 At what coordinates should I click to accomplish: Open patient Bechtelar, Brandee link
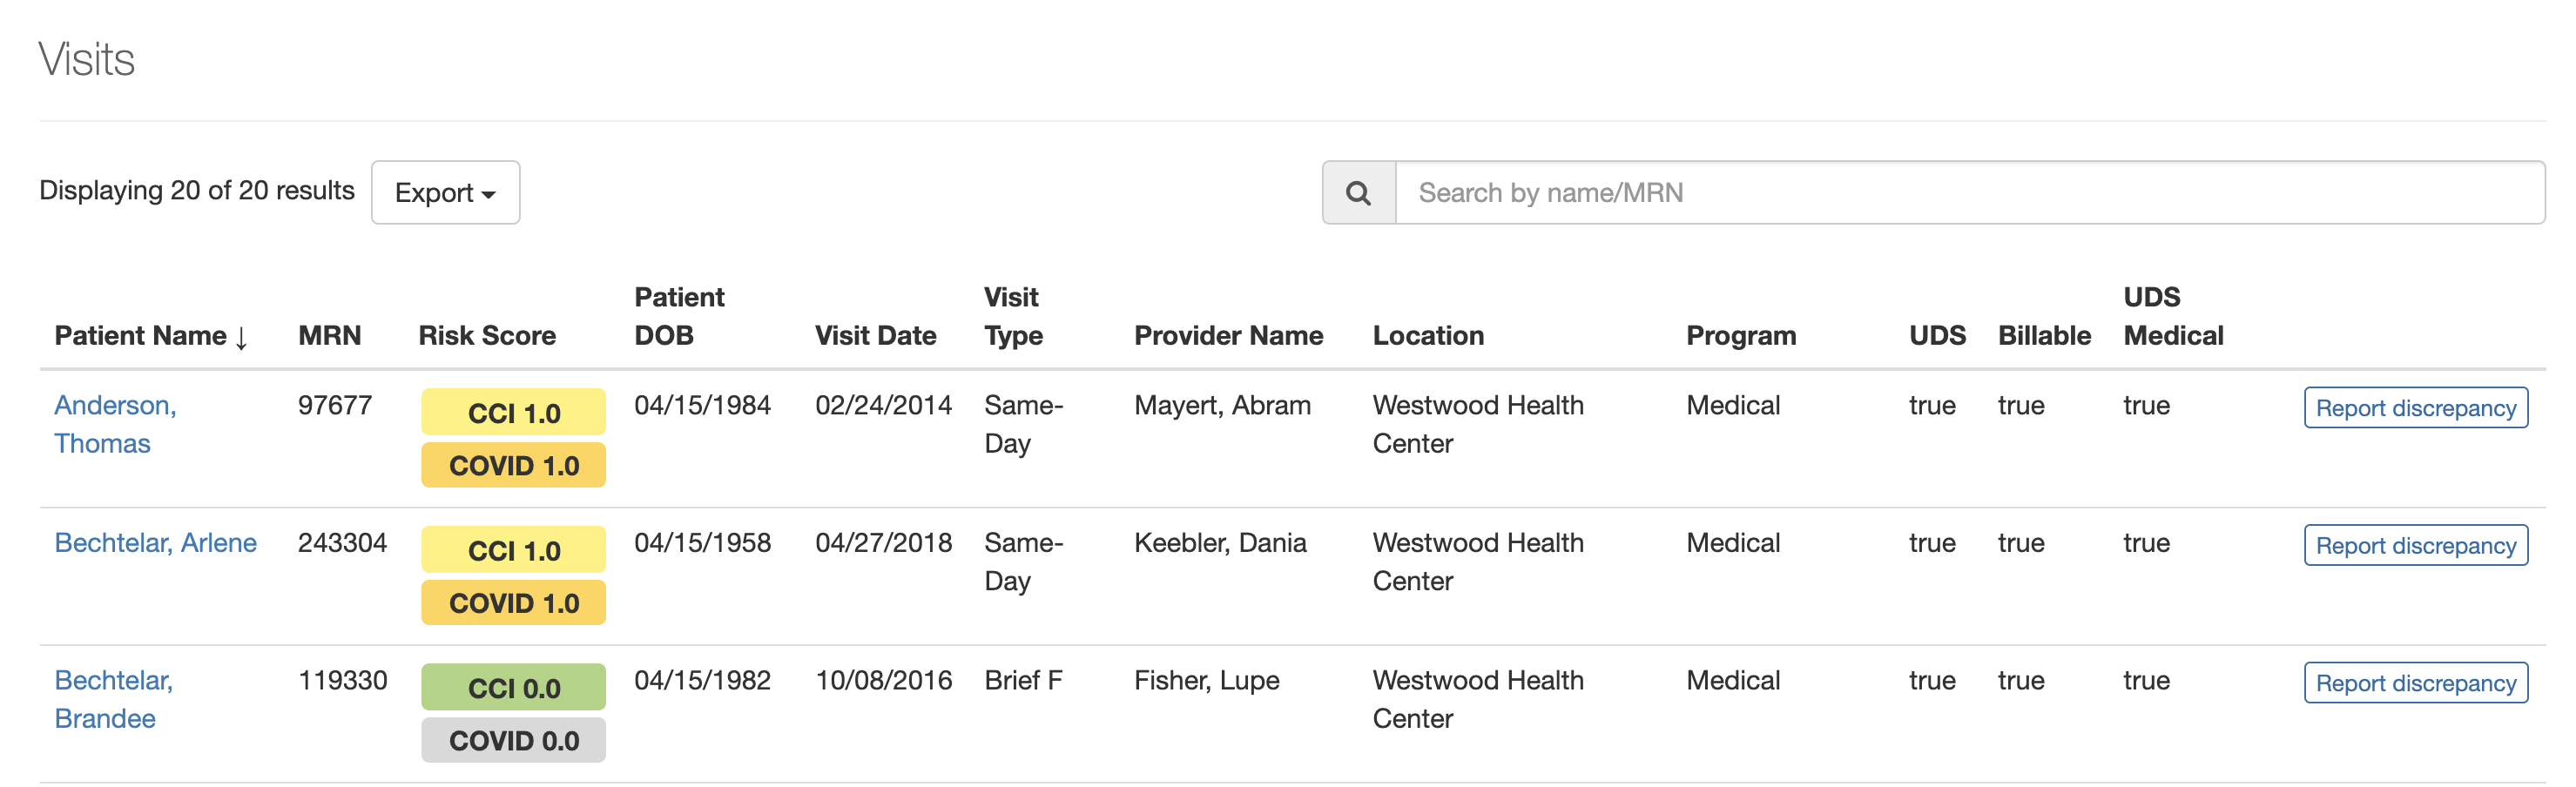(113, 699)
